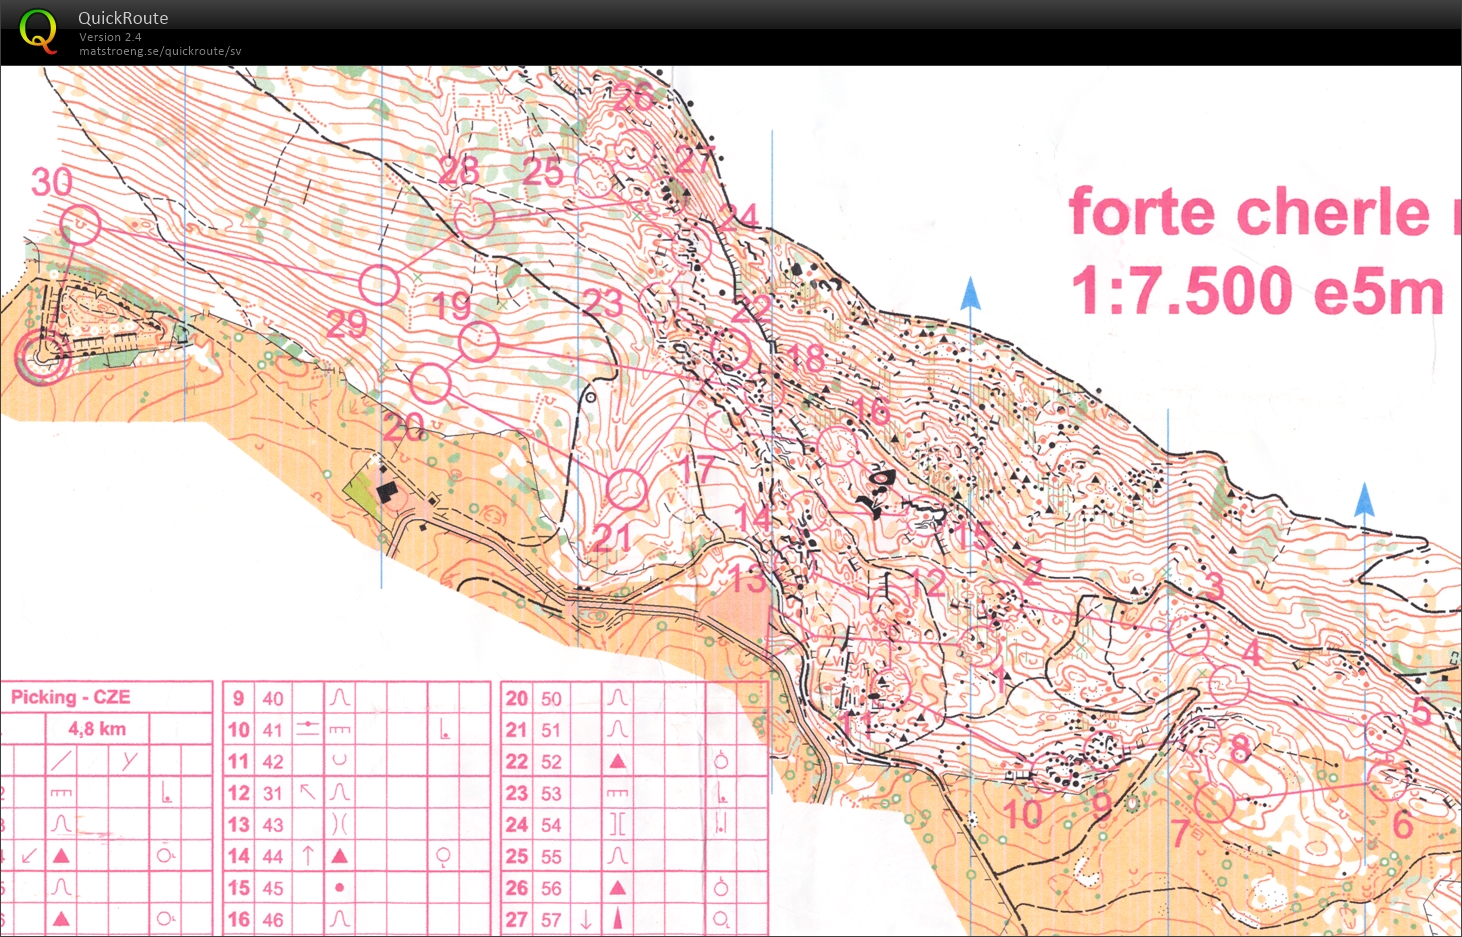Click the control circle beside number 30
Viewport: 1462px width, 937px height.
pos(81,225)
